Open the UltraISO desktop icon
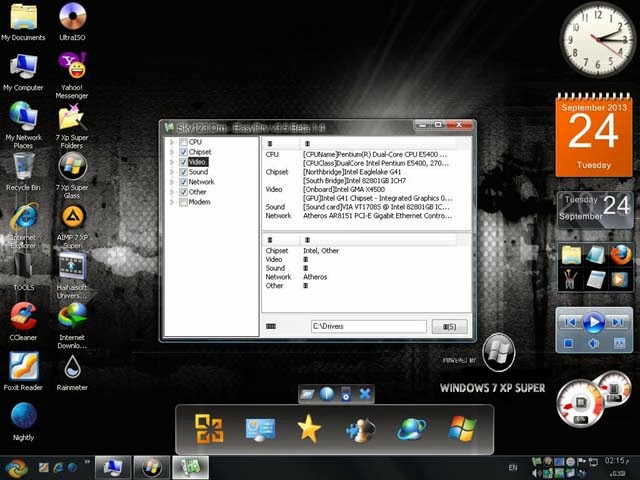This screenshot has width=640, height=480. (x=72, y=22)
